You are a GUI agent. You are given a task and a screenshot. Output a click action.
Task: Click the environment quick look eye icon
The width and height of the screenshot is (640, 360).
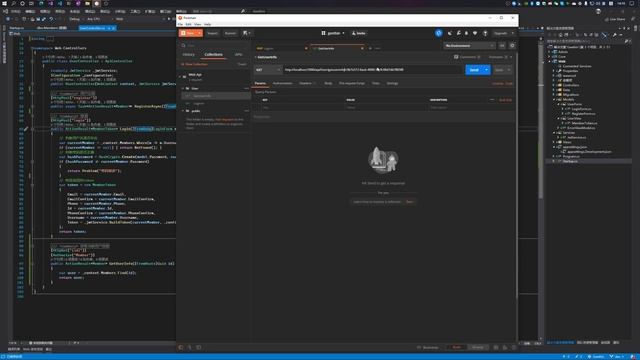click(502, 46)
